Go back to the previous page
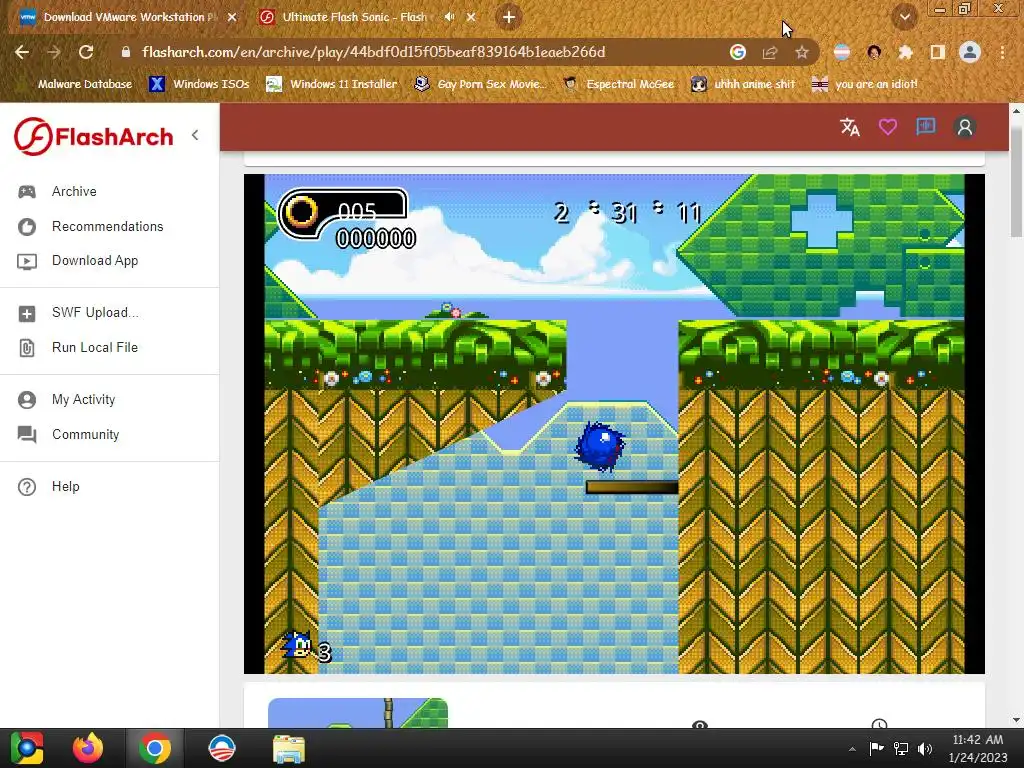 (22, 52)
